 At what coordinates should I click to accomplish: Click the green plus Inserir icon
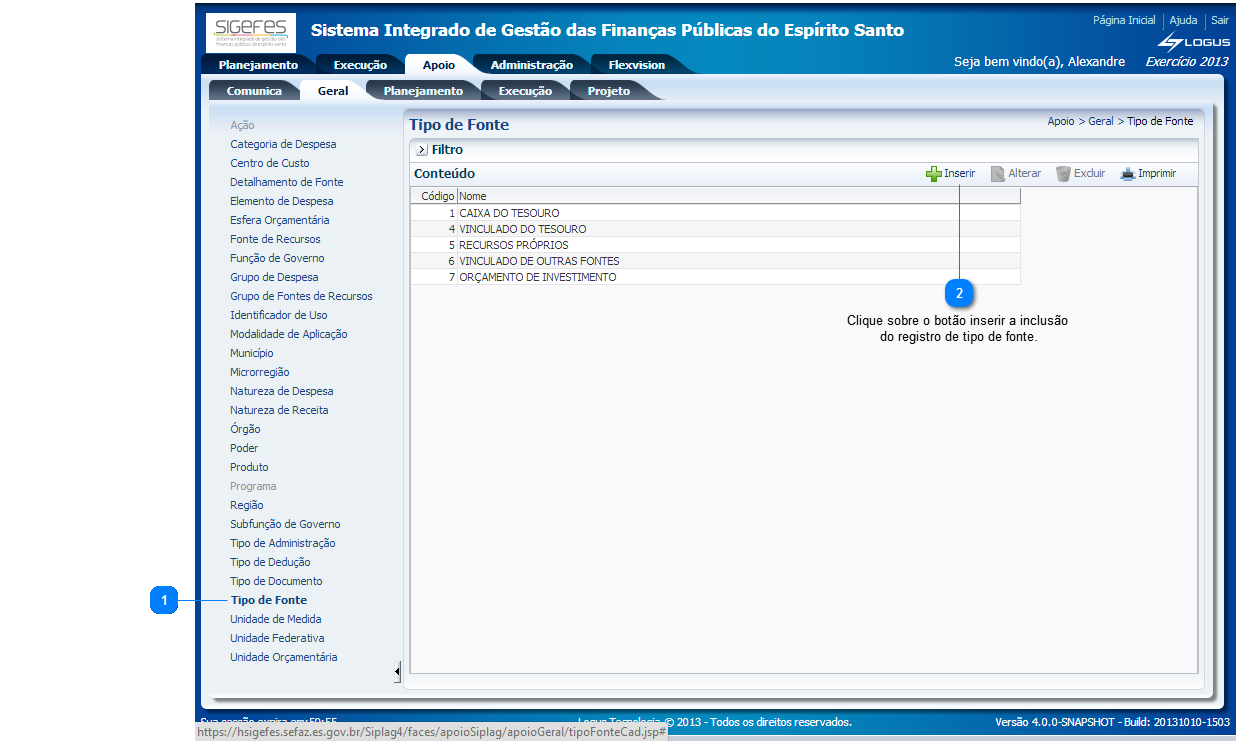point(934,174)
